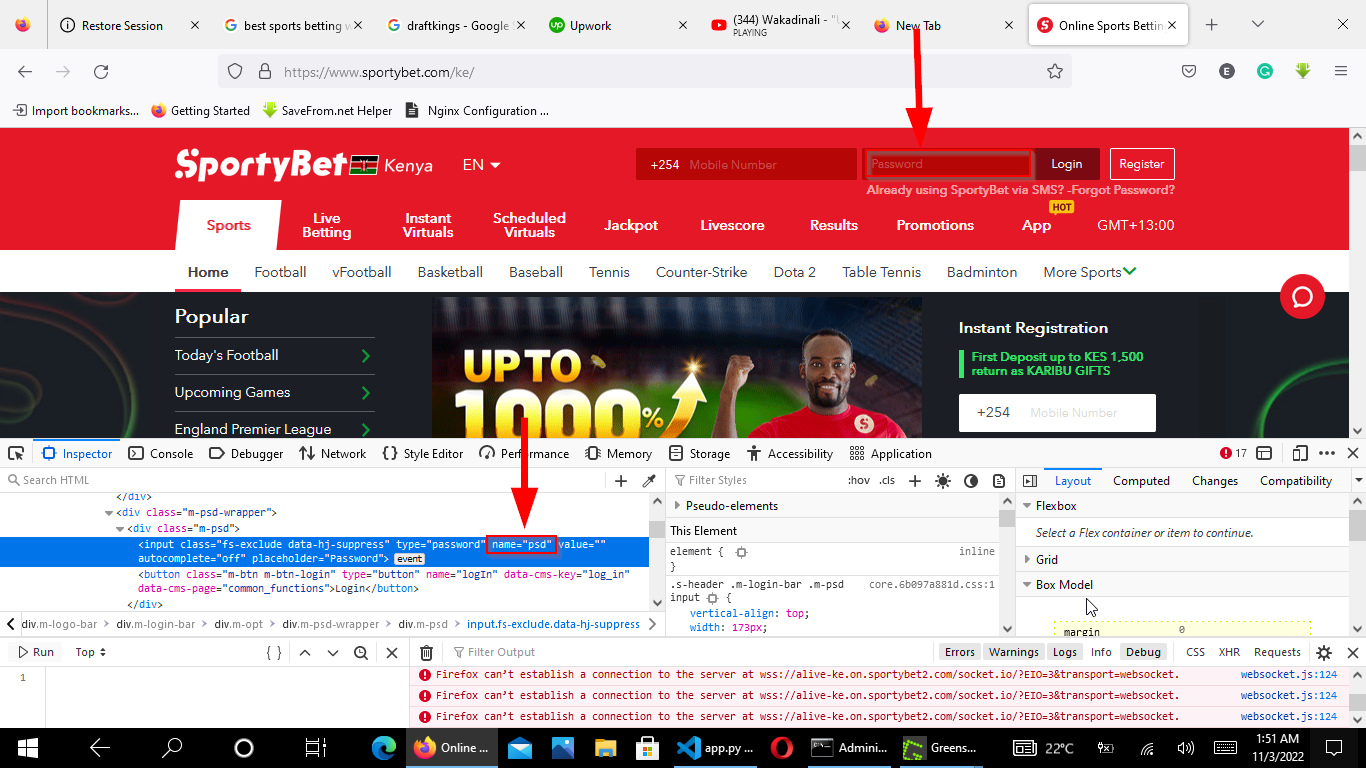Switch to the Network DevTools tab

(x=333, y=453)
